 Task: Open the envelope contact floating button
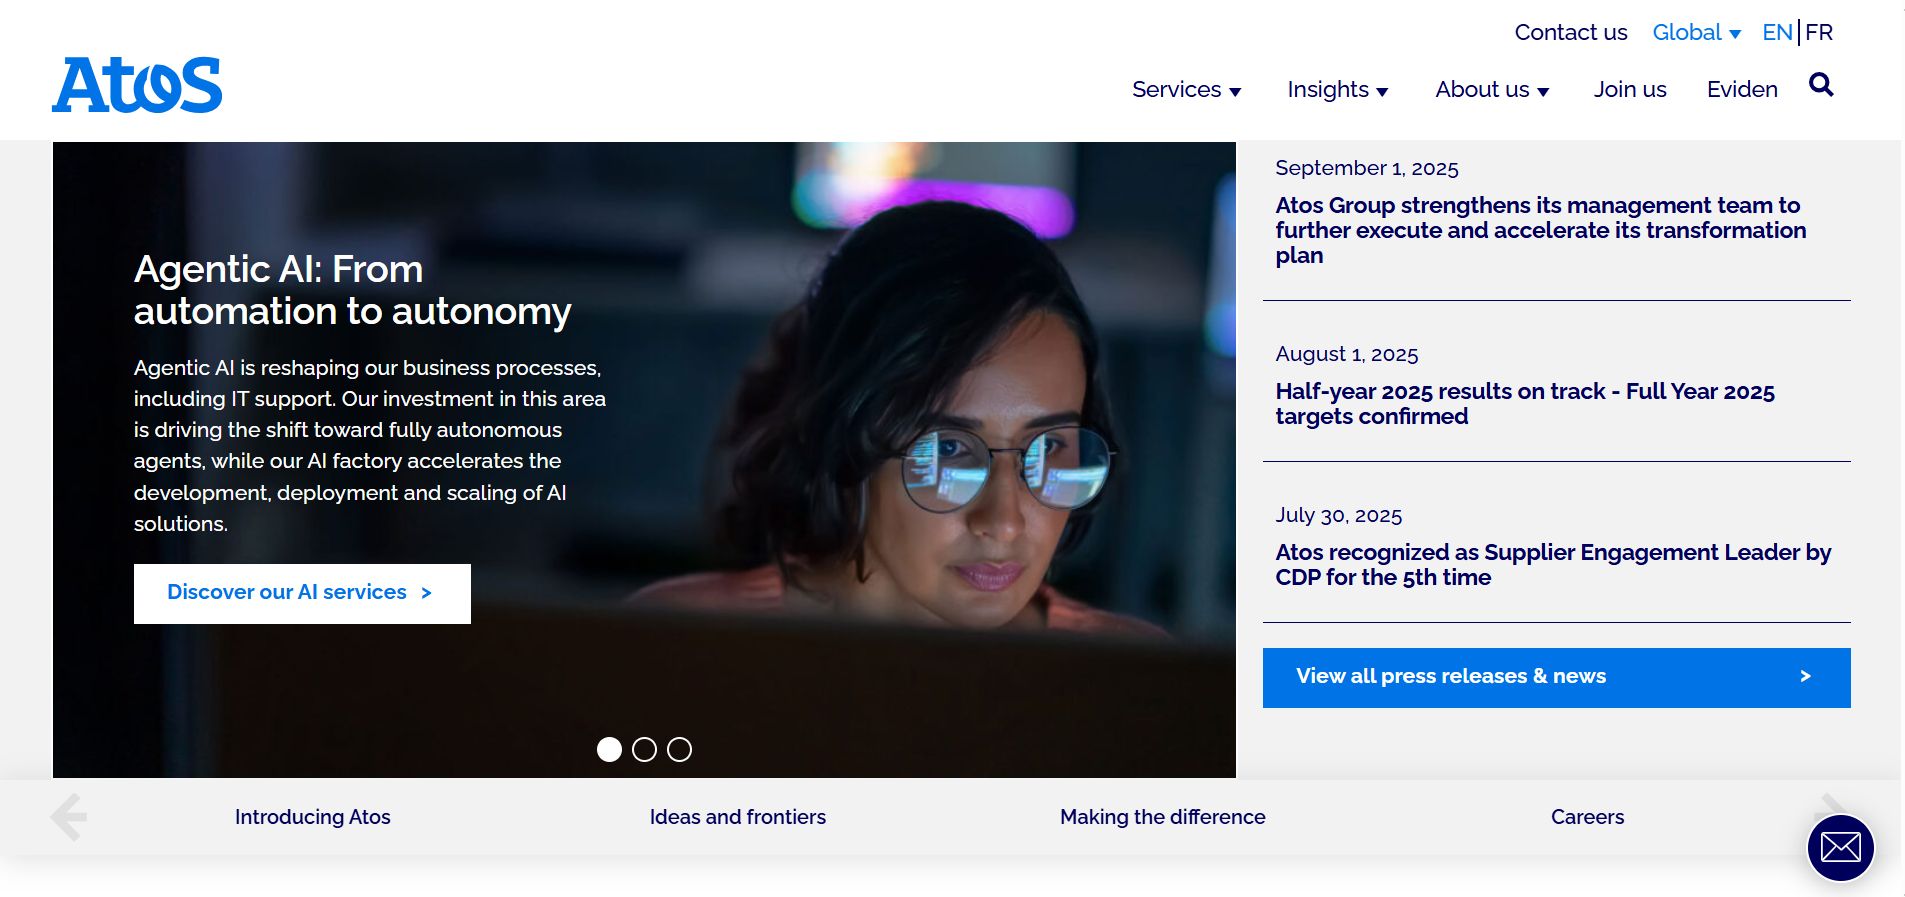pyautogui.click(x=1840, y=848)
